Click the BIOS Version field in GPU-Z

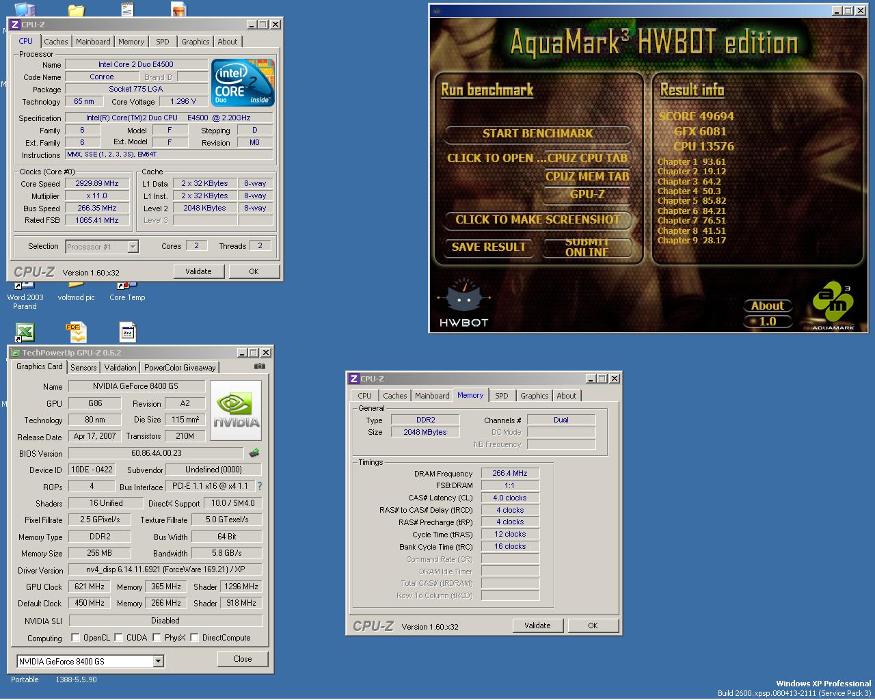[x=156, y=453]
